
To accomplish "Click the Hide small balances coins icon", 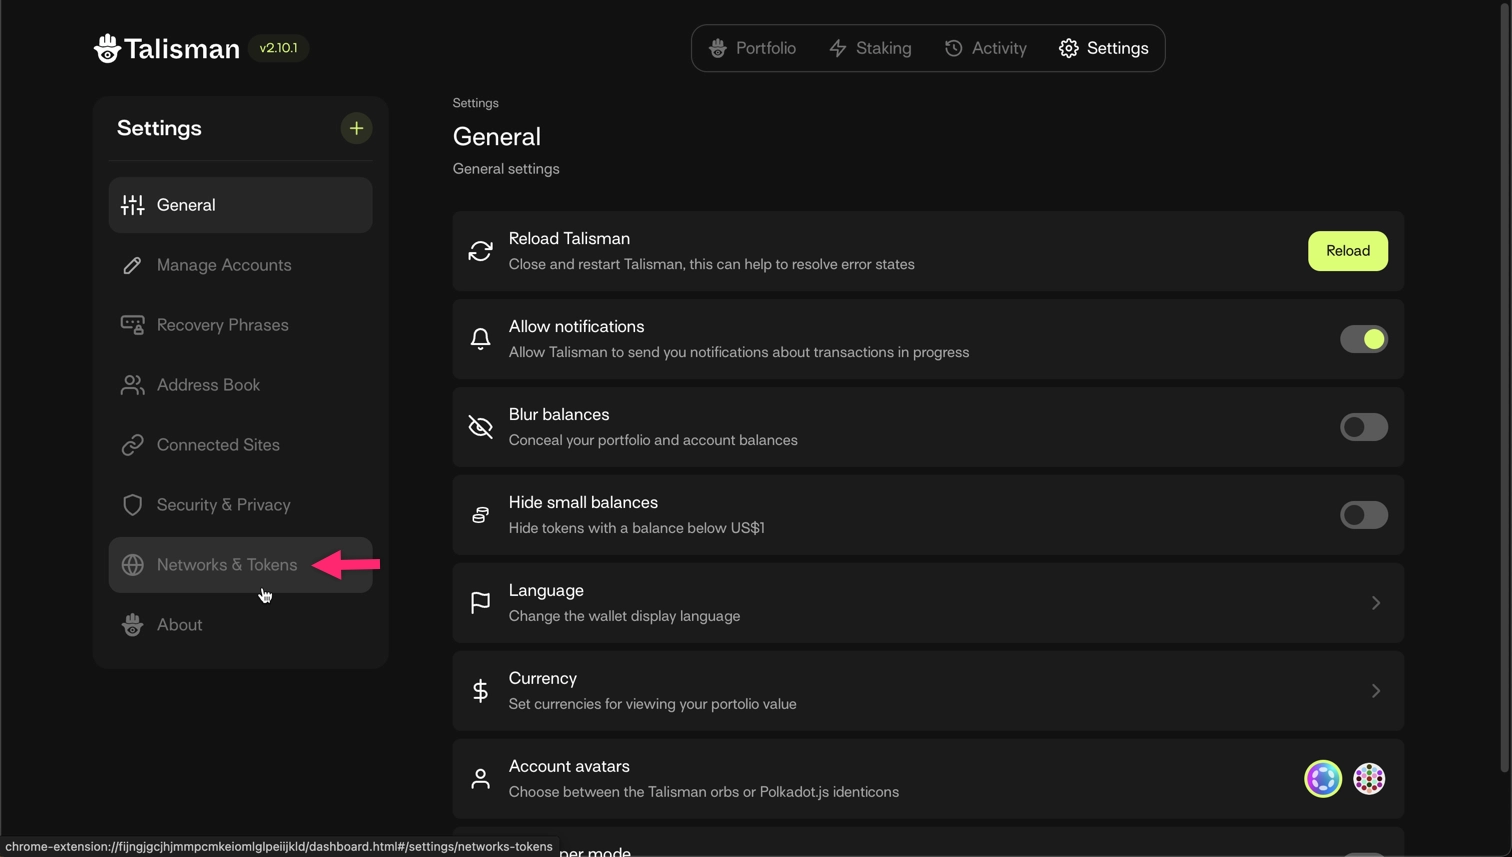I will click(x=481, y=515).
